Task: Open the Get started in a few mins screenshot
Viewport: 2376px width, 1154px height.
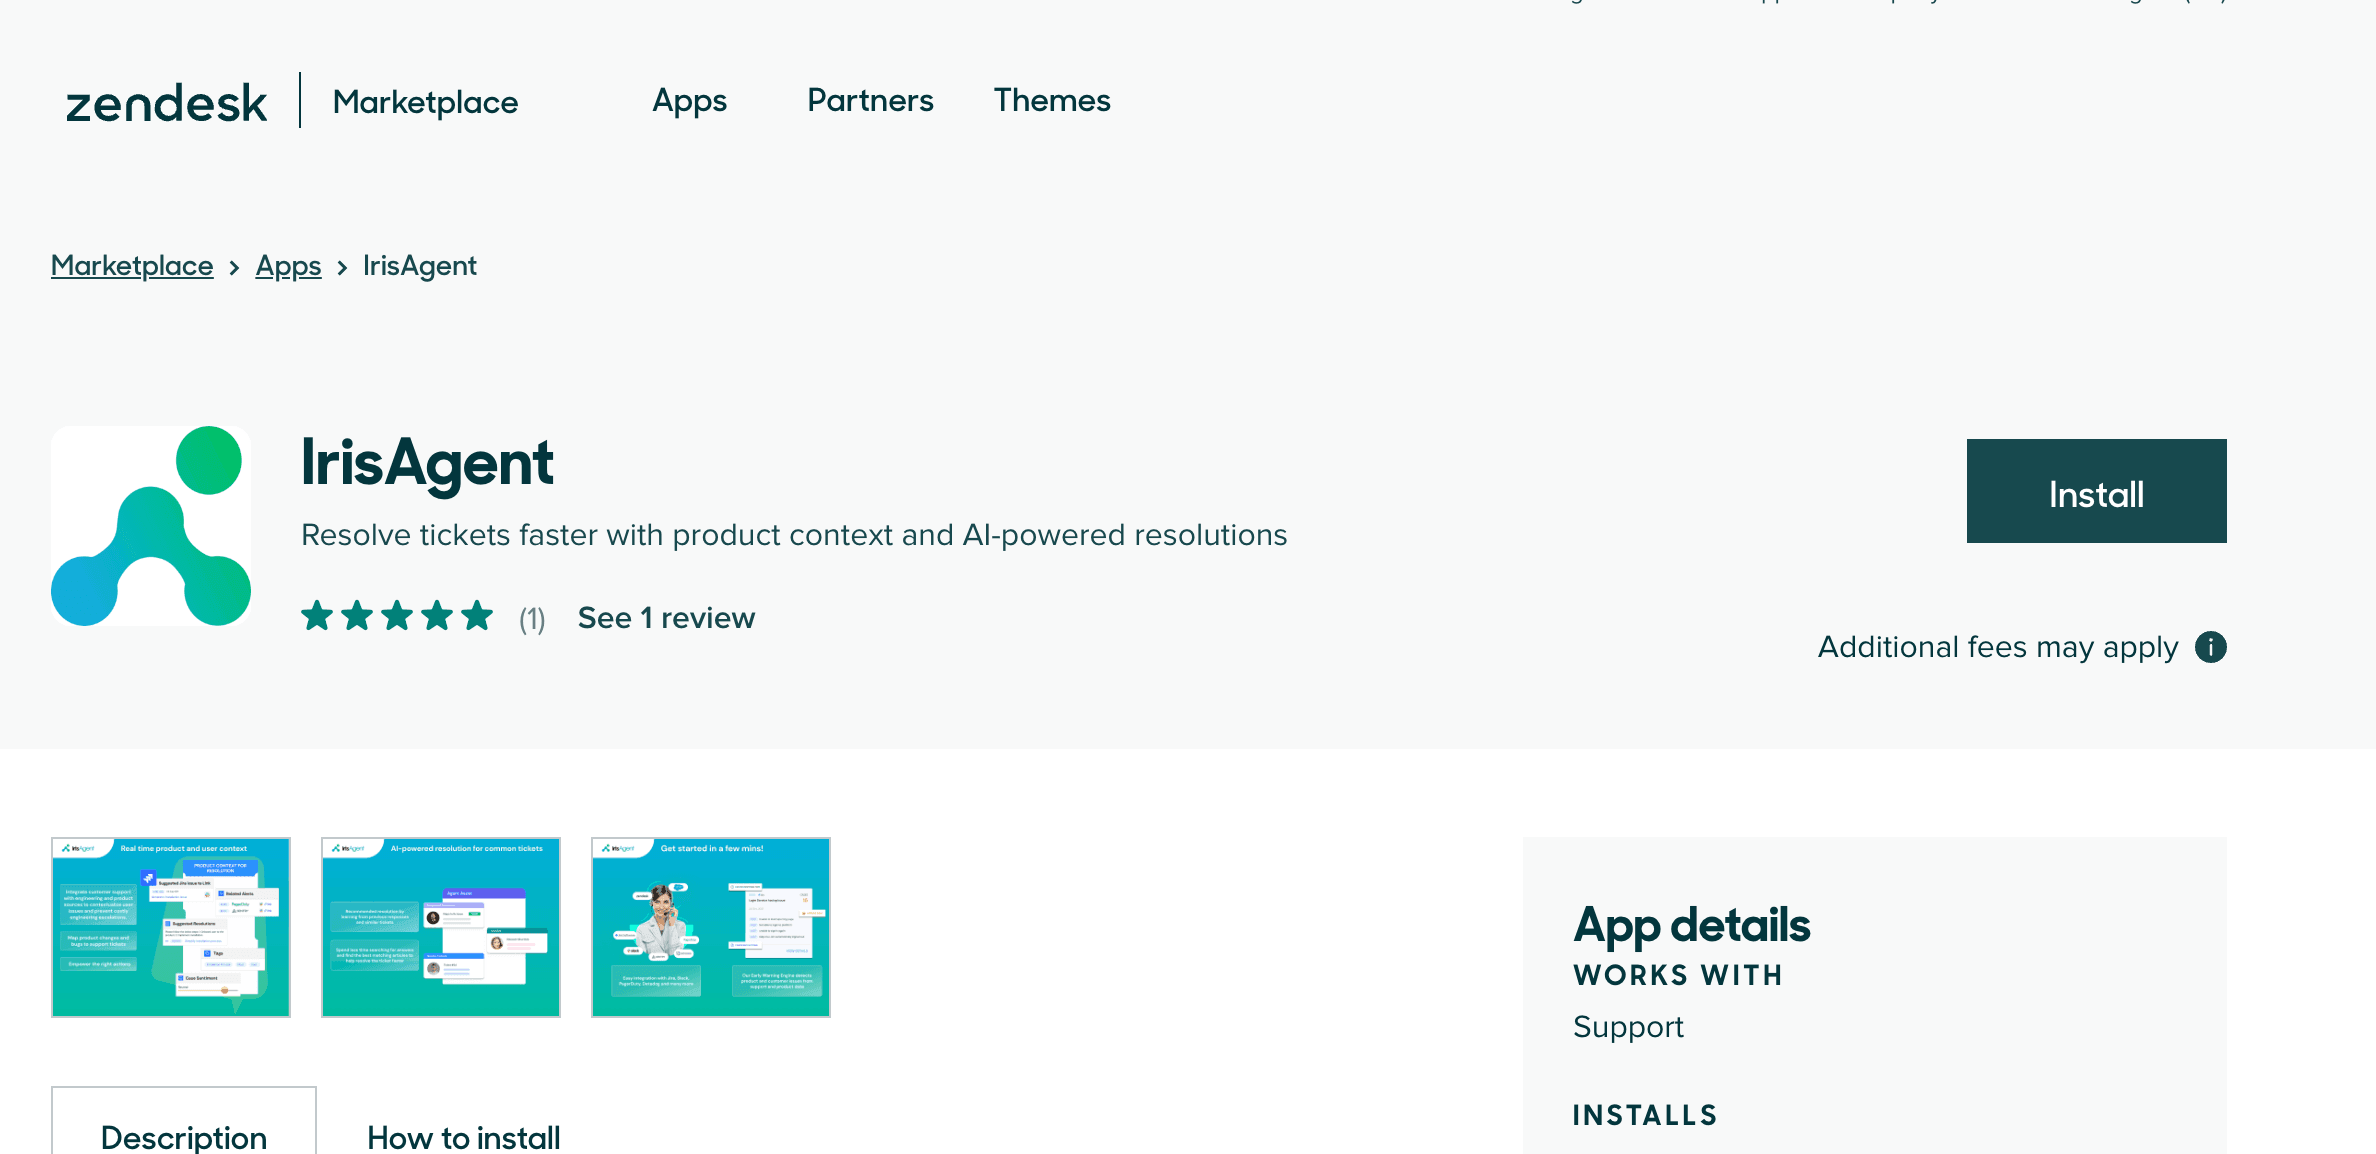Action: (710, 926)
